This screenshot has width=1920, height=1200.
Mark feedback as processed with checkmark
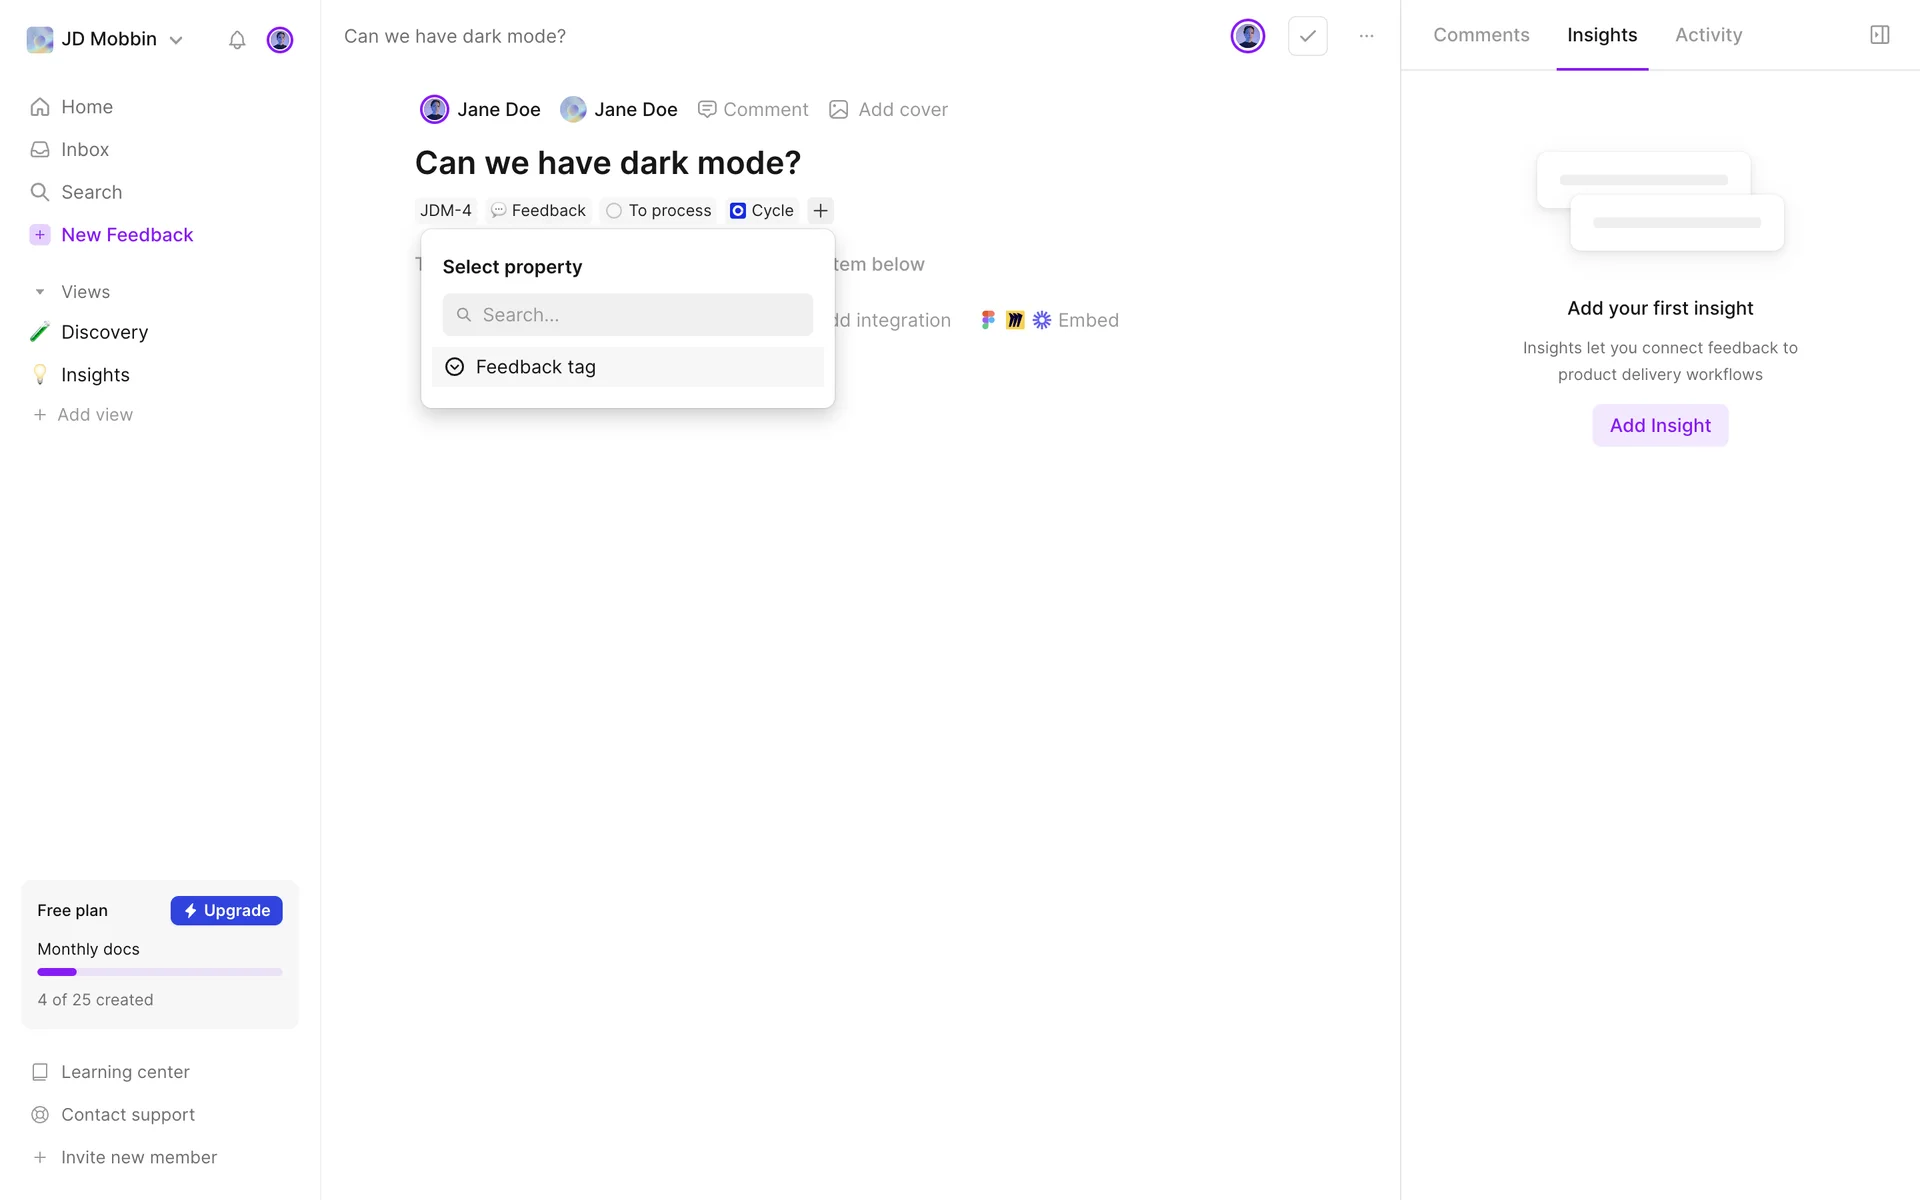pos(1307,36)
